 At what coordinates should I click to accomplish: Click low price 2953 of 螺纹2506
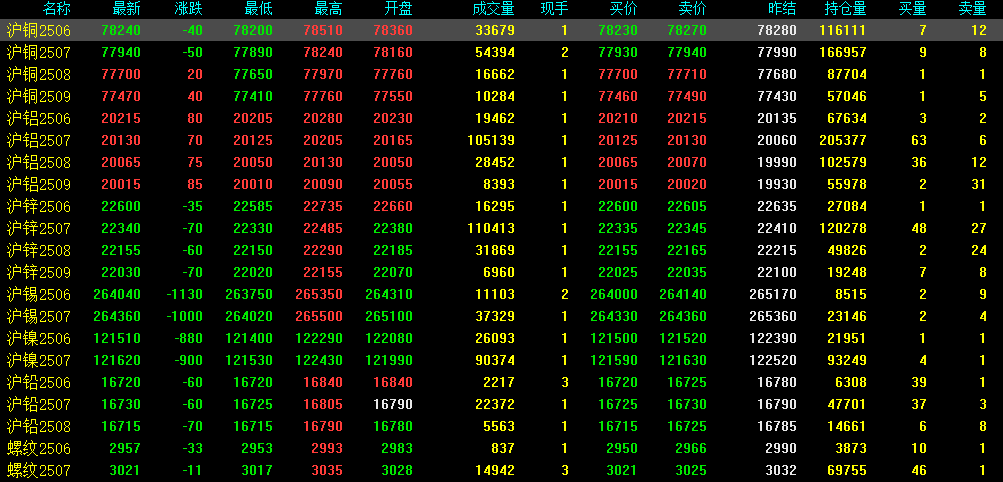click(257, 449)
